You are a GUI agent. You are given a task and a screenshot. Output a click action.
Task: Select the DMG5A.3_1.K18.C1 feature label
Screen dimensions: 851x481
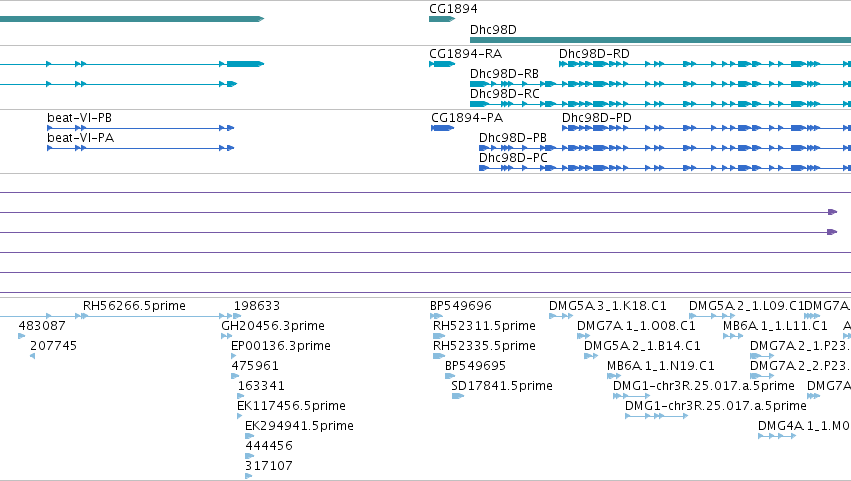pyautogui.click(x=608, y=306)
